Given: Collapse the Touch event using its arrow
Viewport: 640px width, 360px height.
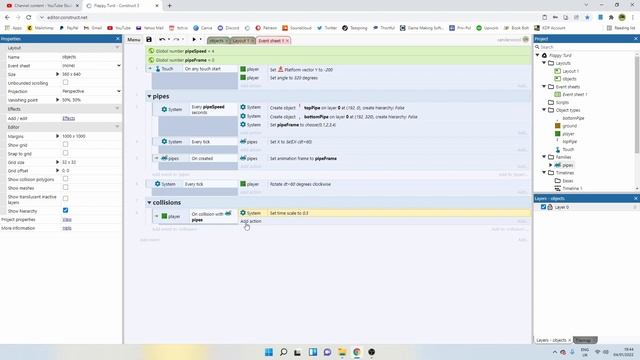Looking at the screenshot, I should click(150, 69).
